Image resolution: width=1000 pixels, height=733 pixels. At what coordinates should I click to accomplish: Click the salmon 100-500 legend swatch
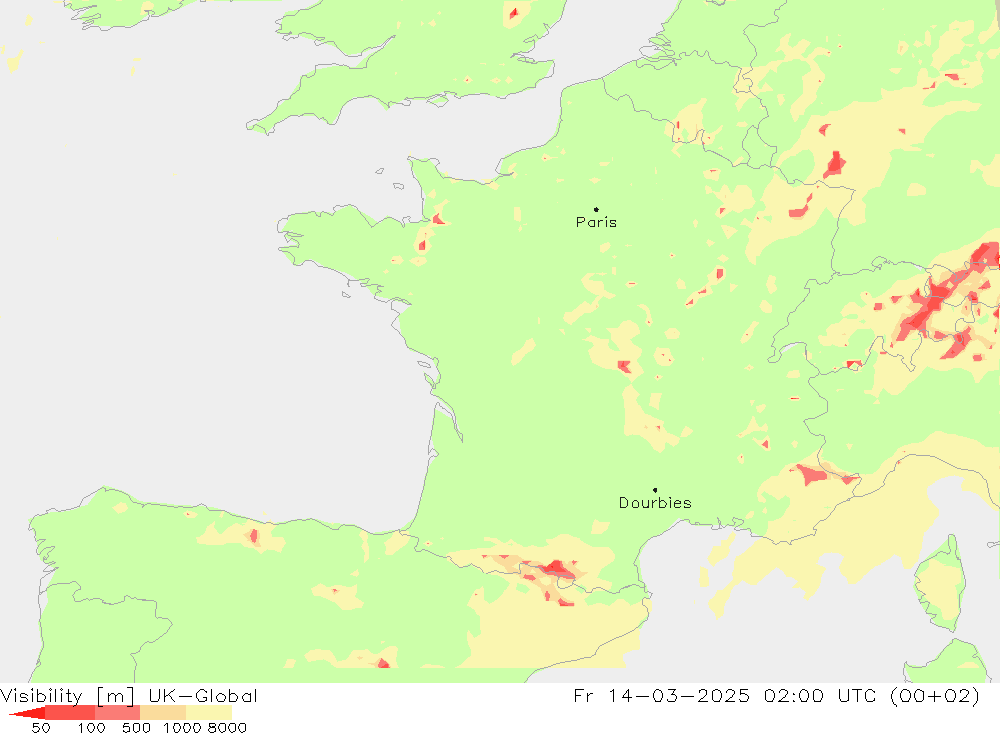tap(117, 713)
